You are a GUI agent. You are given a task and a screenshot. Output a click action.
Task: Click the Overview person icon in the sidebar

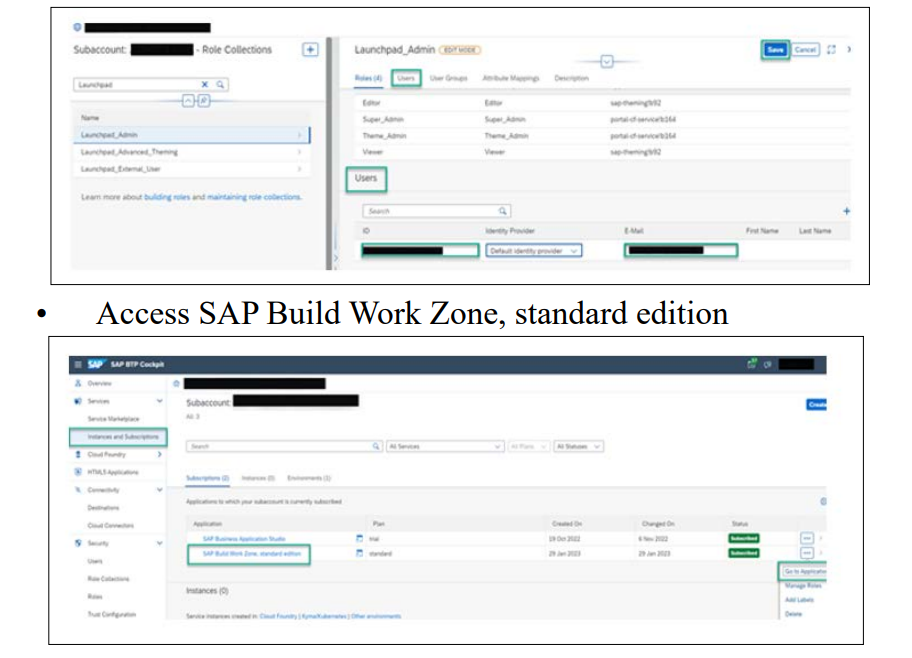tap(78, 383)
